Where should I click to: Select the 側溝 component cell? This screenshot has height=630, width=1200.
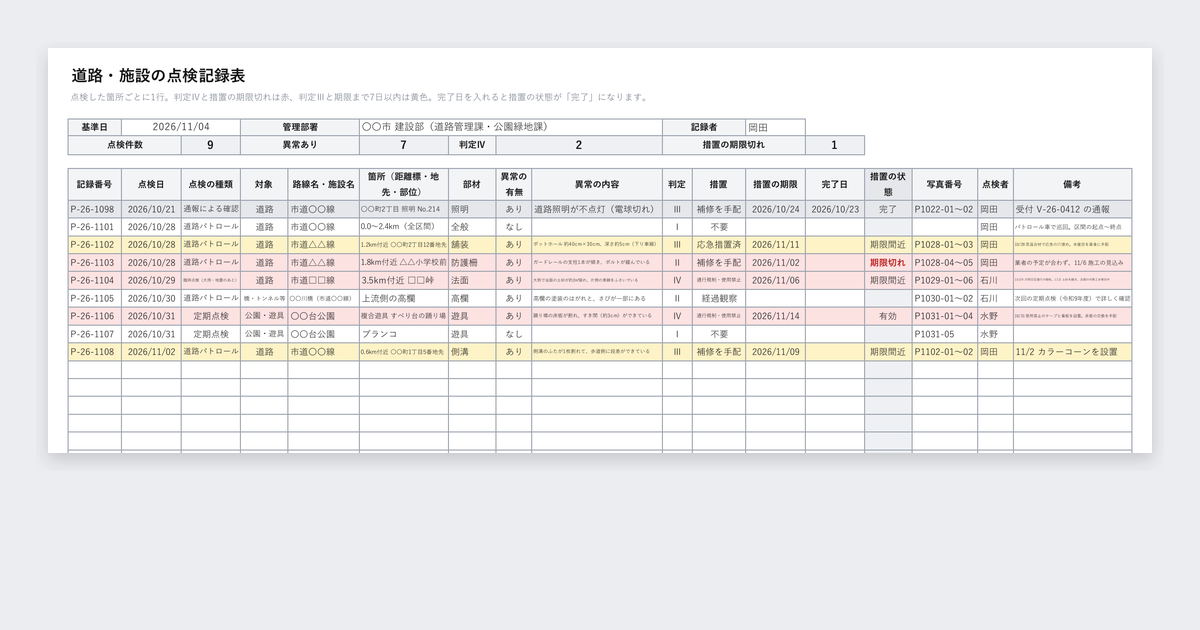pos(472,352)
